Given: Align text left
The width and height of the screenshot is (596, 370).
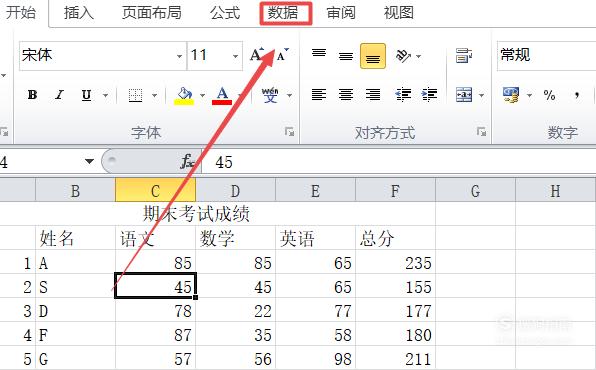Looking at the screenshot, I should pyautogui.click(x=319, y=94).
